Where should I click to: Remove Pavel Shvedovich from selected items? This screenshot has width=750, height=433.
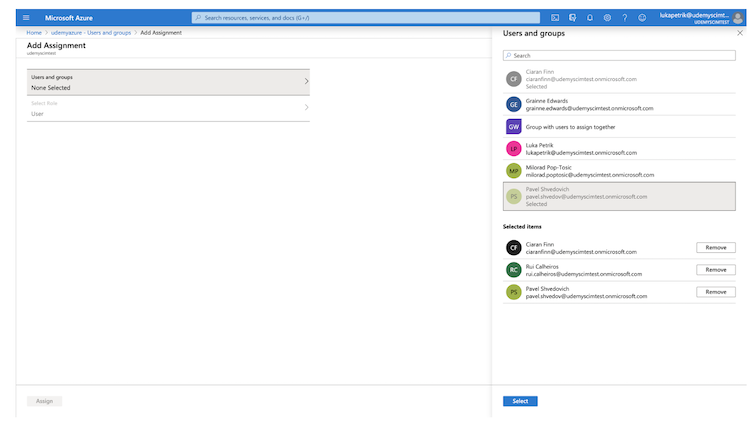715,292
